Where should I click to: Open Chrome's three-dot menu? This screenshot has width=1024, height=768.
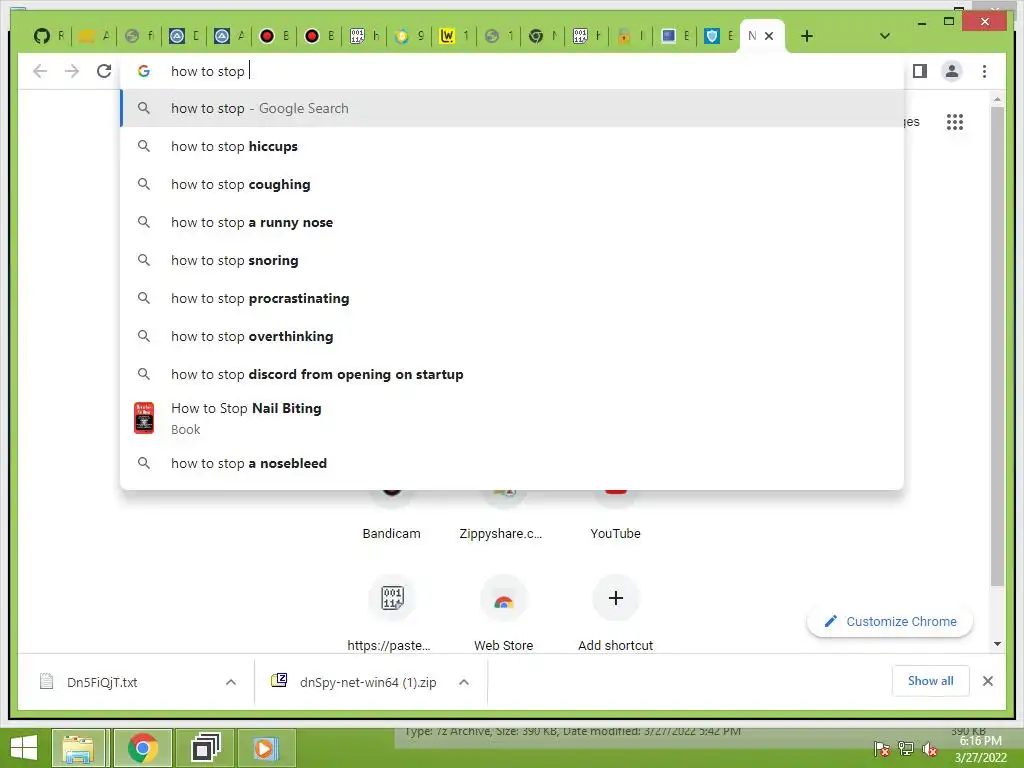[984, 71]
